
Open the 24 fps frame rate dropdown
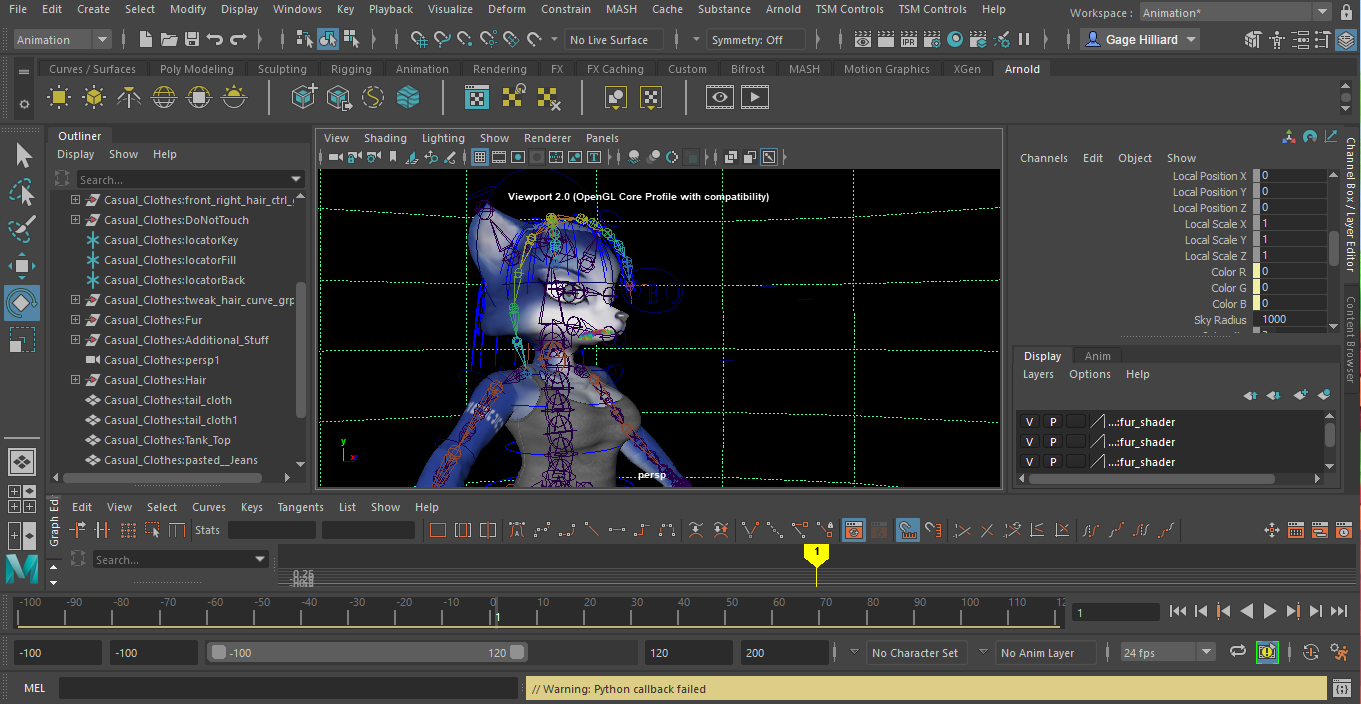pyautogui.click(x=1168, y=652)
